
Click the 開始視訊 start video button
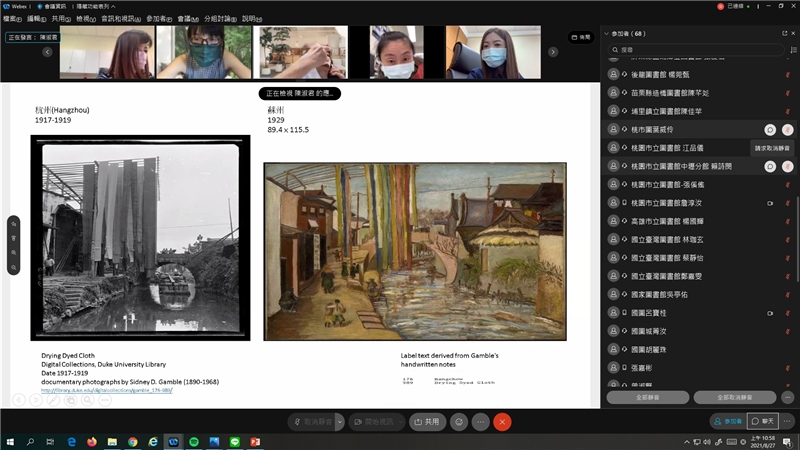(x=373, y=422)
